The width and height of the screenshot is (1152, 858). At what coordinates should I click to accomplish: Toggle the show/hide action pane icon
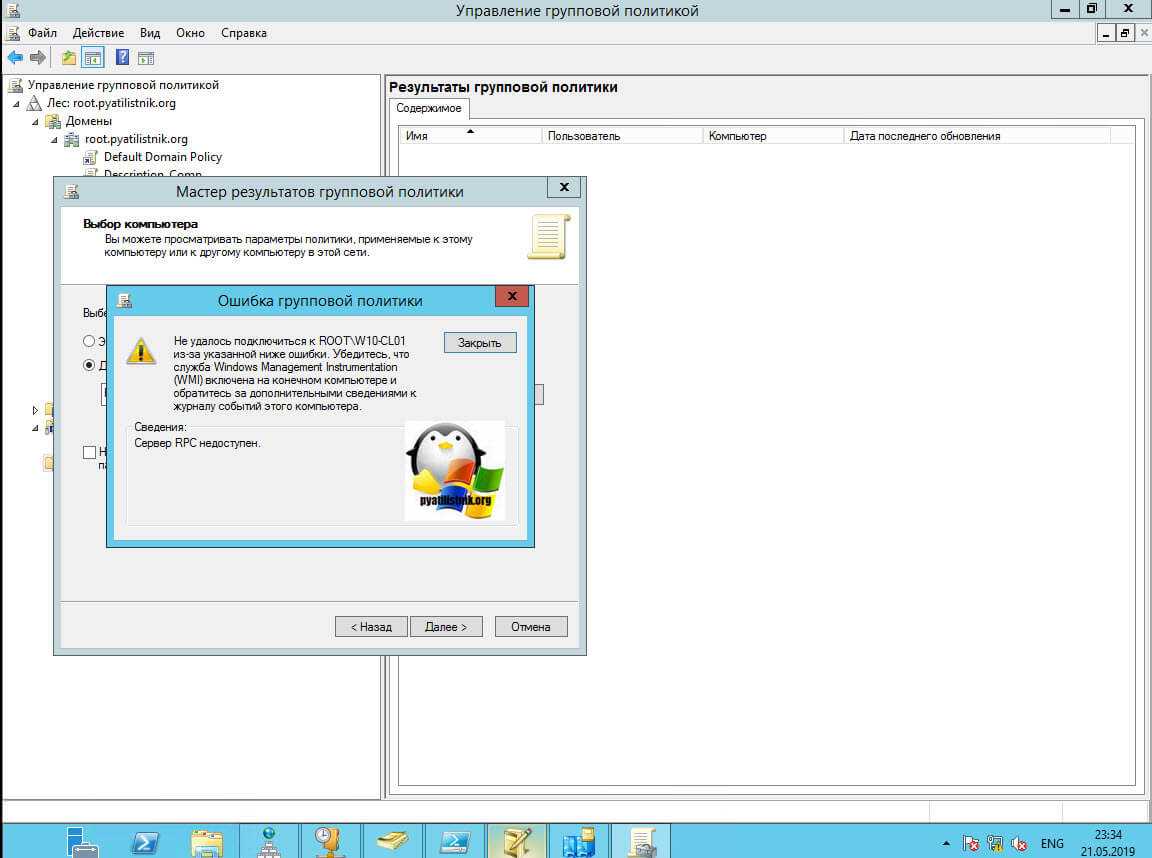(x=146, y=57)
